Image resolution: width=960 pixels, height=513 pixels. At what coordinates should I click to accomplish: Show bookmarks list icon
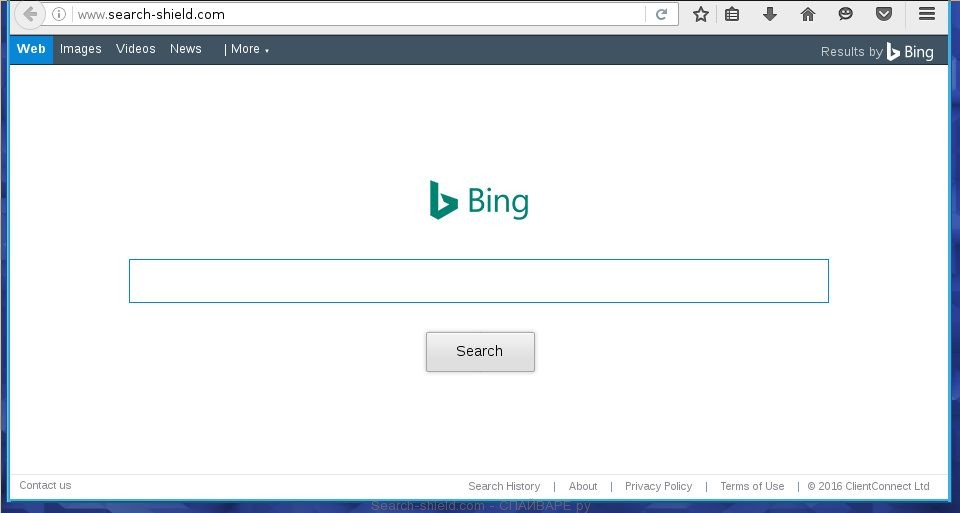732,14
